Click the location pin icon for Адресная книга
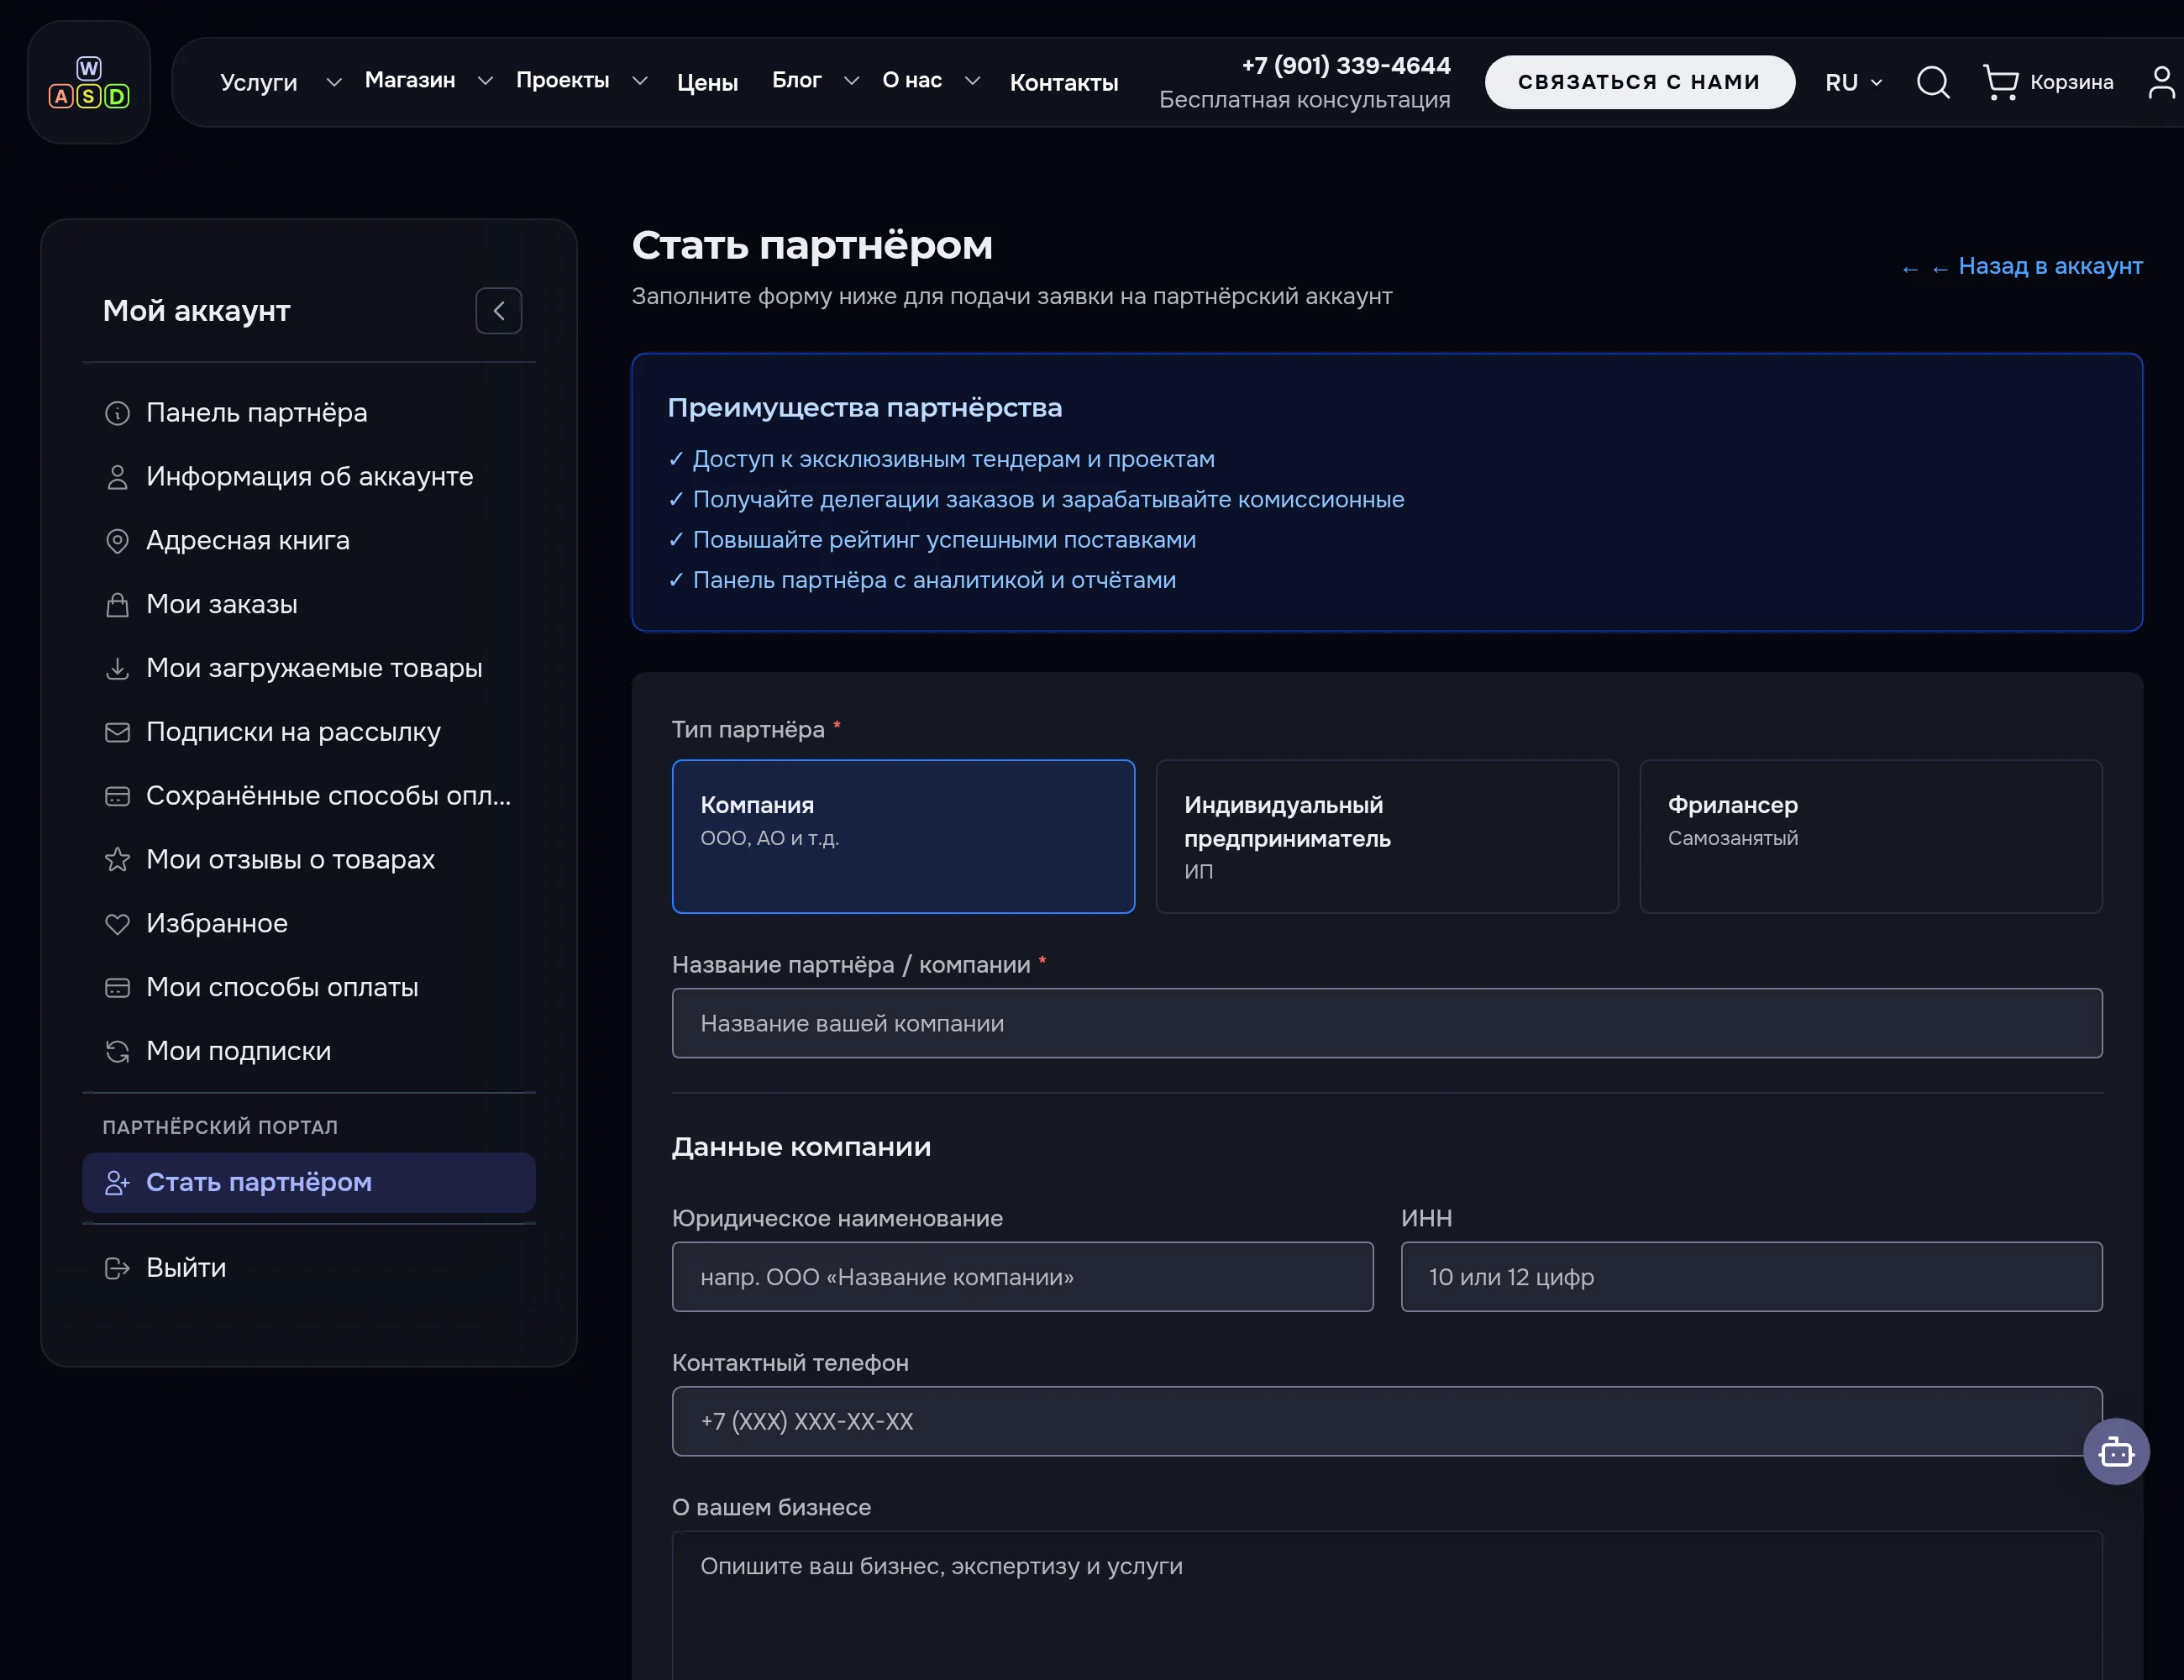Image resolution: width=2184 pixels, height=1680 pixels. click(117, 541)
